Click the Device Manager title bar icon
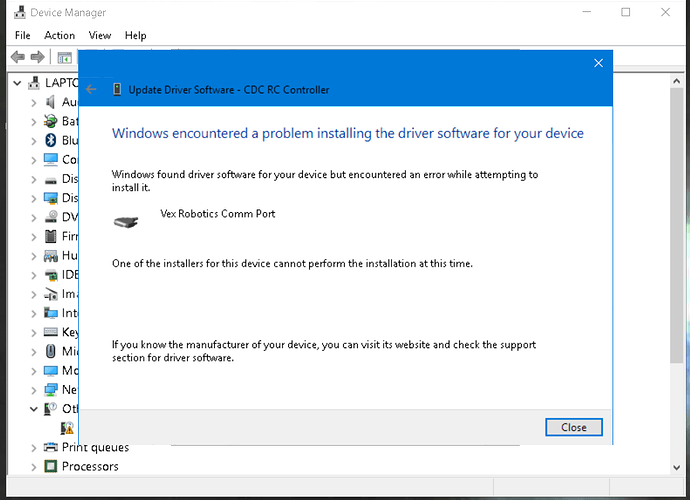Image resolution: width=690 pixels, height=500 pixels. [x=19, y=12]
